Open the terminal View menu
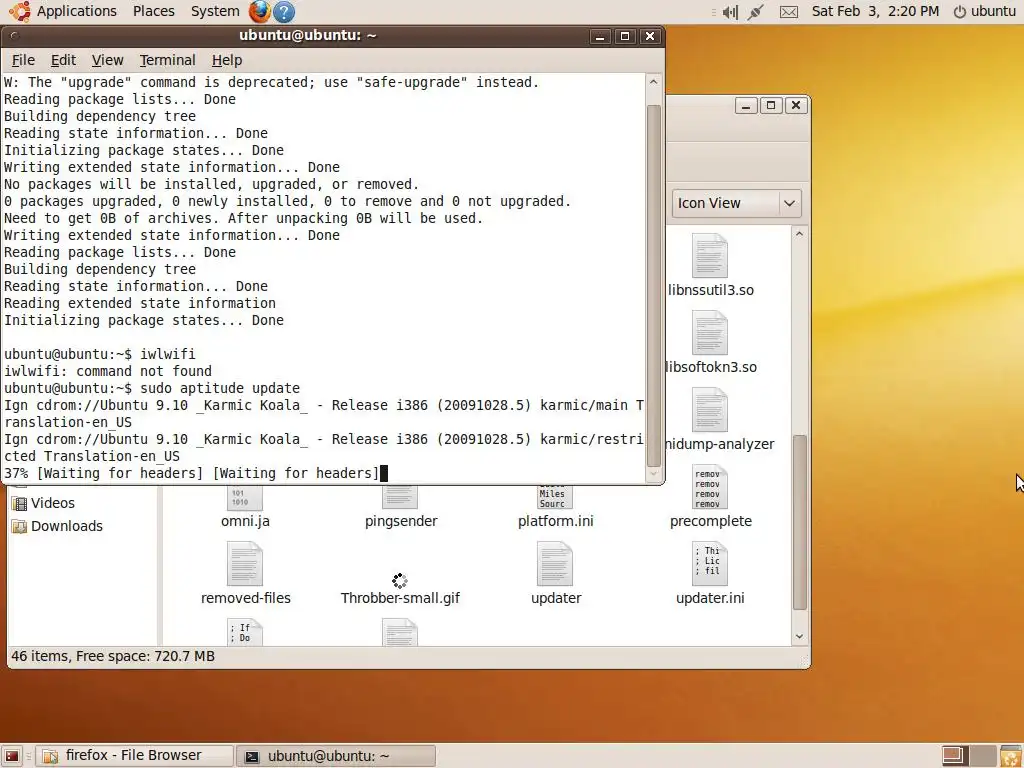The height and width of the screenshot is (768, 1024). tap(108, 60)
